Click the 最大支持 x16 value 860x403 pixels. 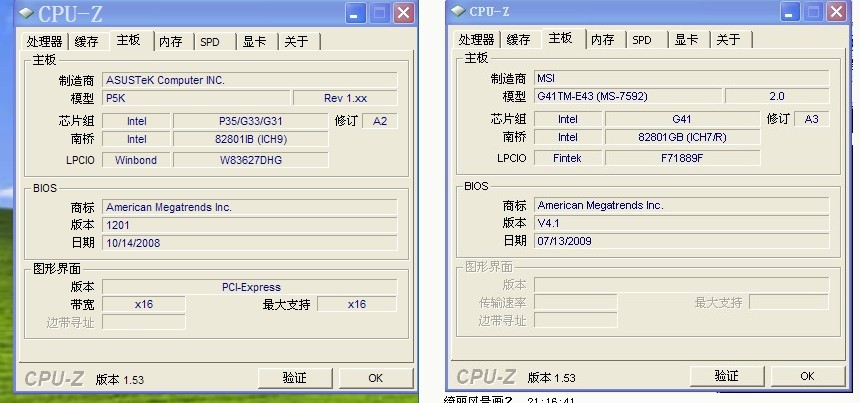tap(357, 304)
